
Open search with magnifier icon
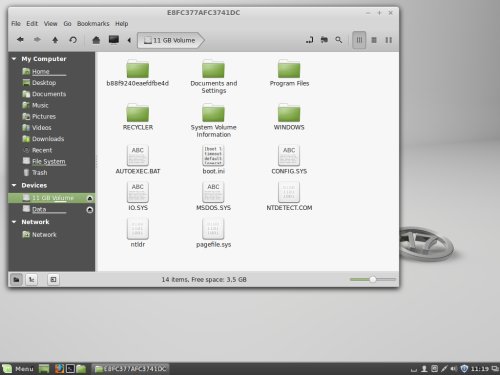(339, 40)
